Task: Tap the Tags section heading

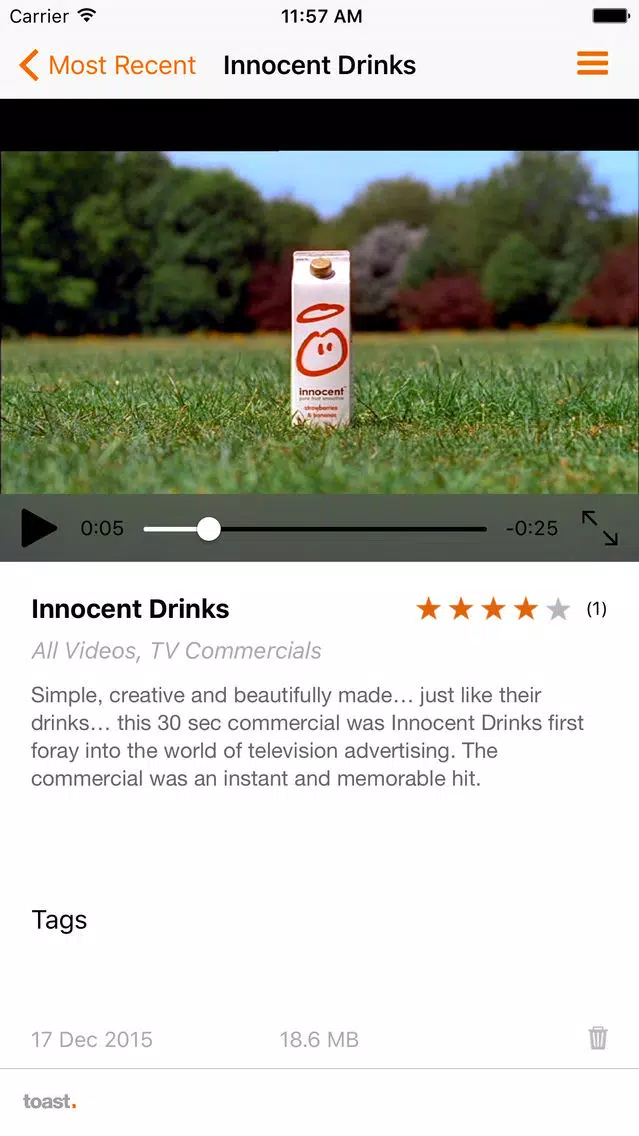Action: pyautogui.click(x=59, y=920)
